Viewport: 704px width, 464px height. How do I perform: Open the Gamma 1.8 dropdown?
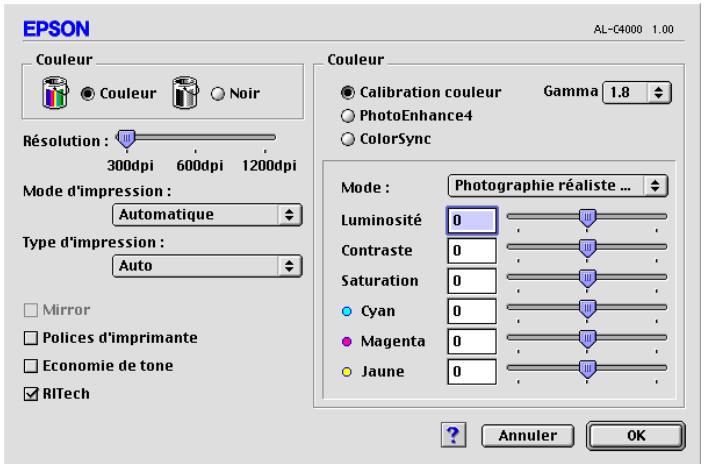637,93
